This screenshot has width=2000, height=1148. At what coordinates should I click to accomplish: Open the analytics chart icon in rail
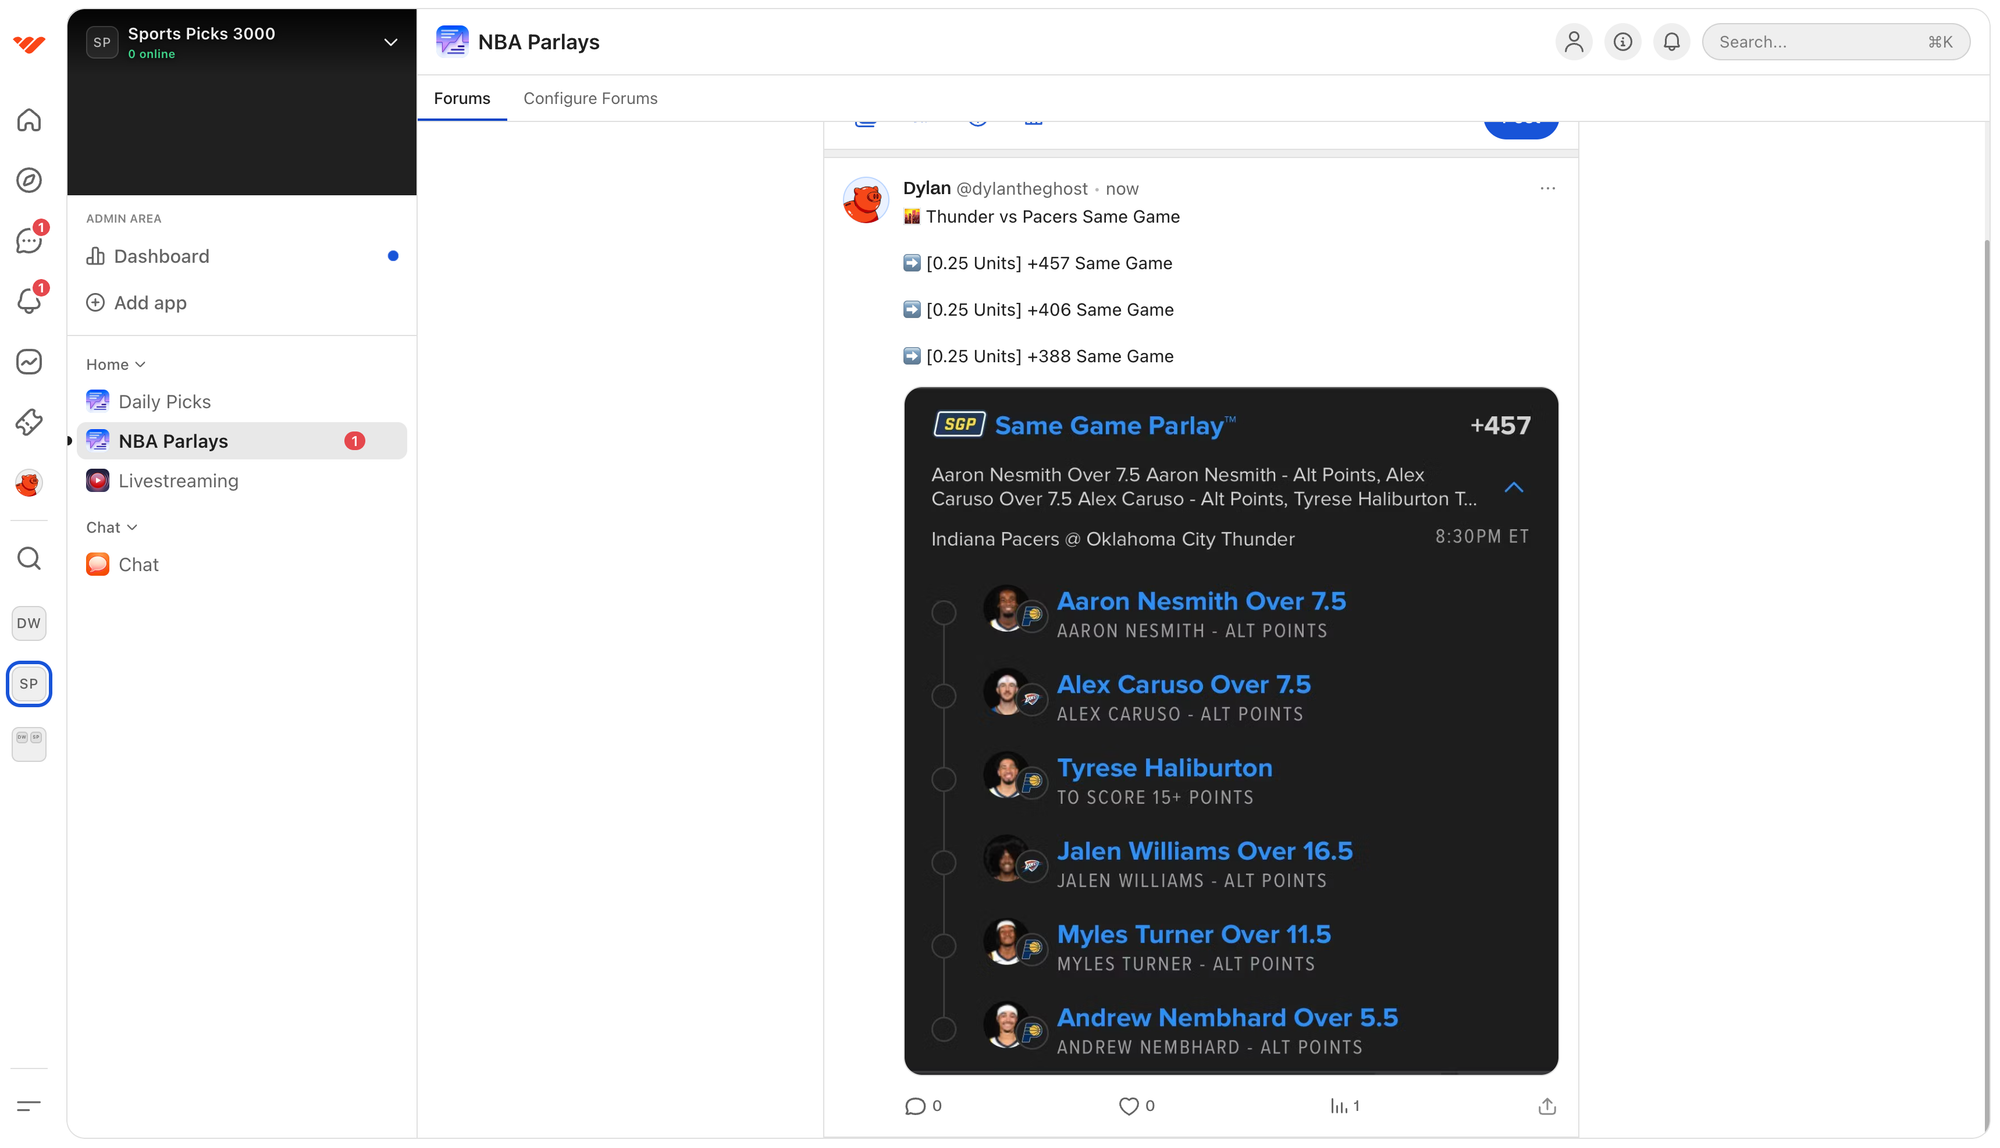29,361
